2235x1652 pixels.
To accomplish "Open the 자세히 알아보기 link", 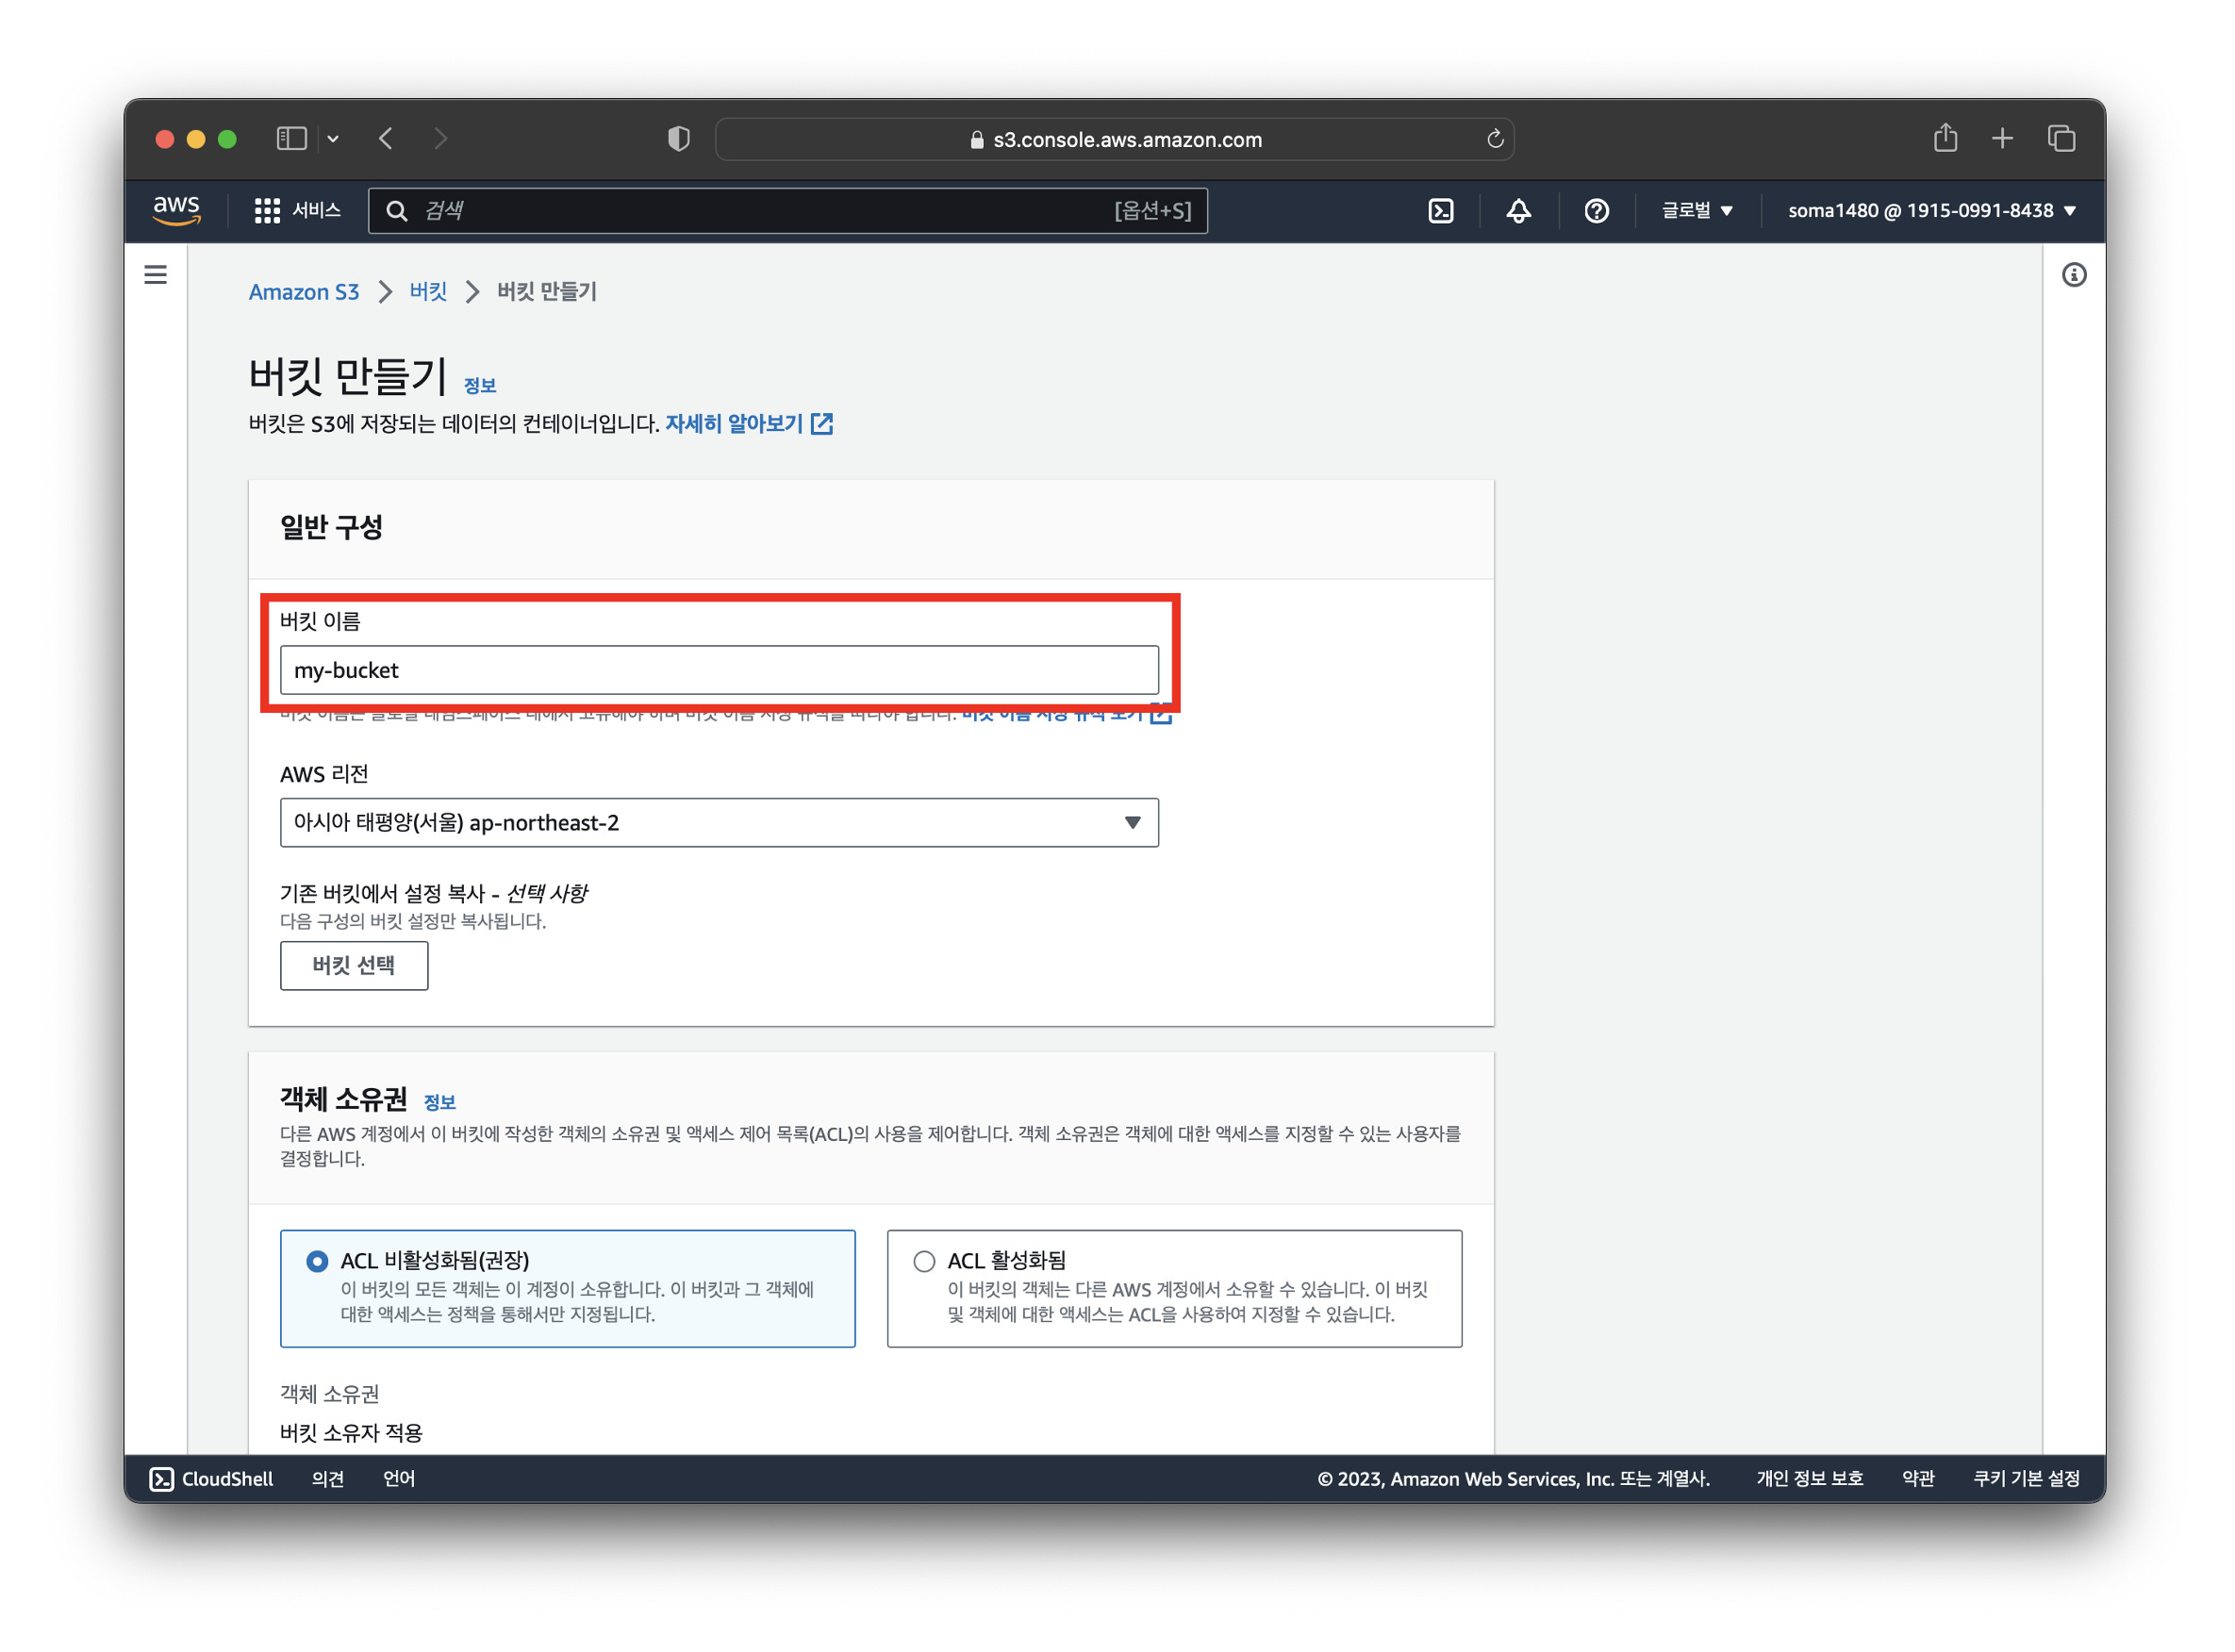I will (x=735, y=424).
